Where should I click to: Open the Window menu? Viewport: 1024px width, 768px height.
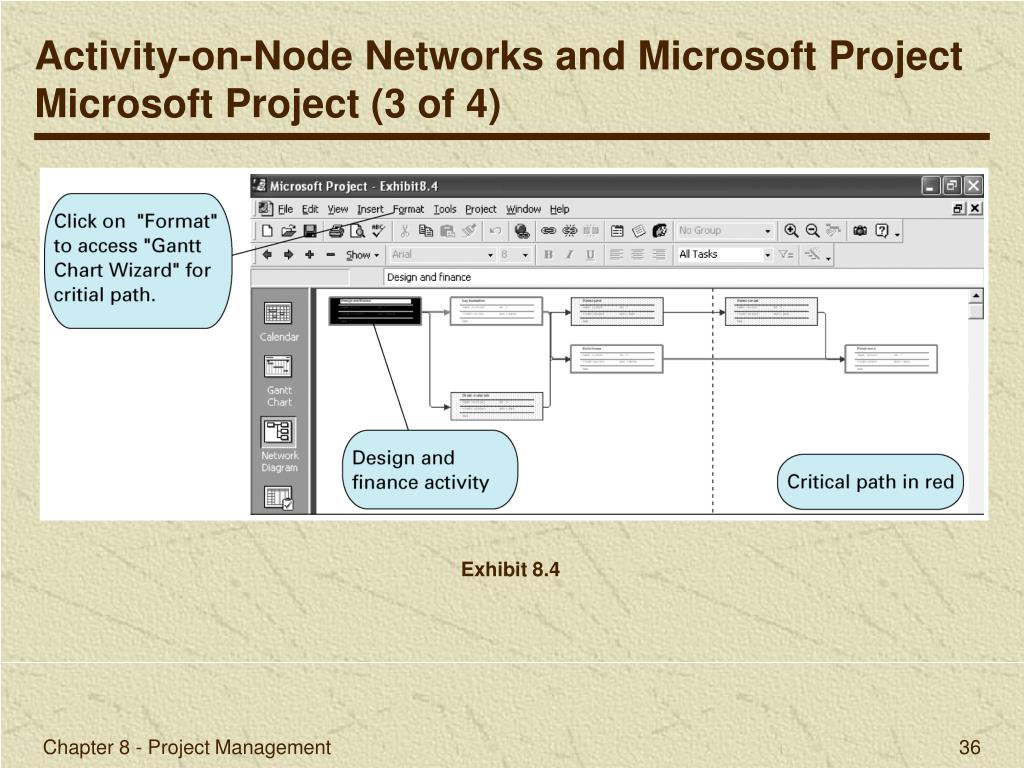pos(523,209)
